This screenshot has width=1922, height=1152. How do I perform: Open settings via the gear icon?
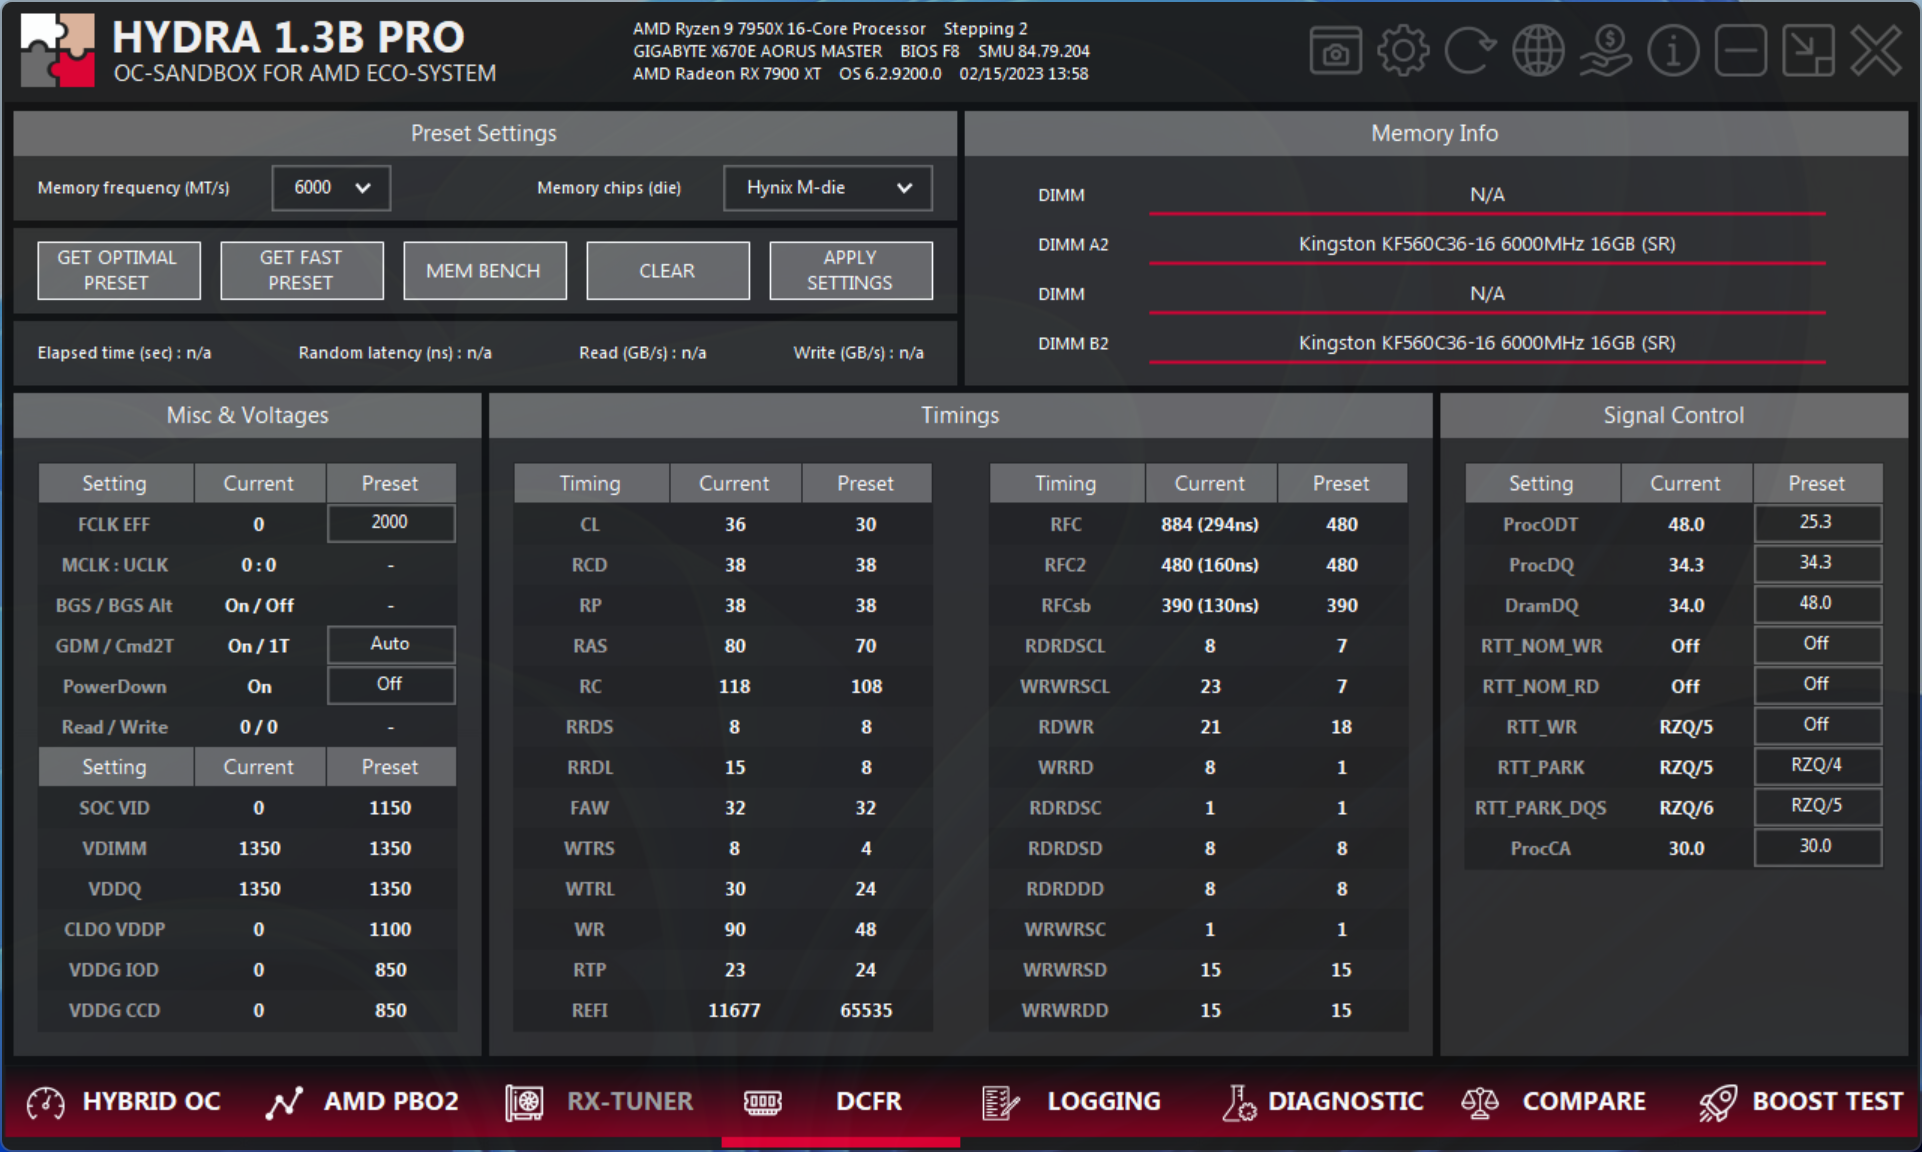(1403, 51)
